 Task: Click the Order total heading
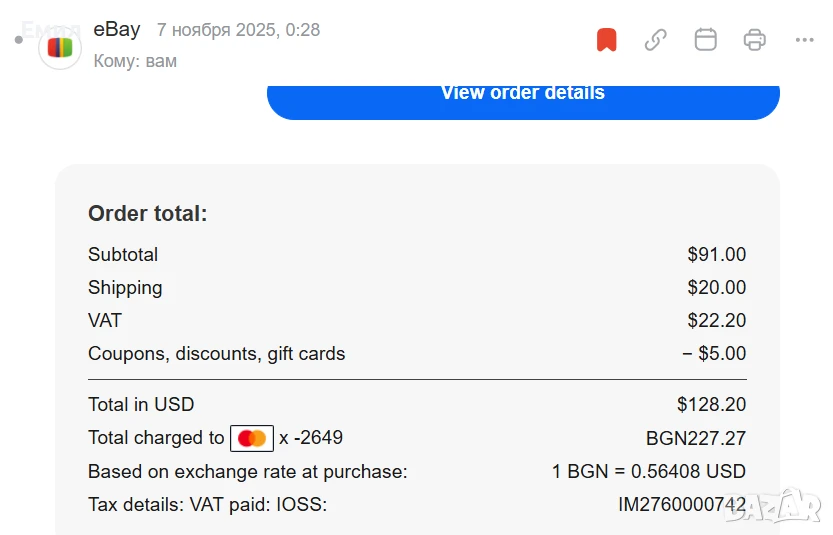148,214
